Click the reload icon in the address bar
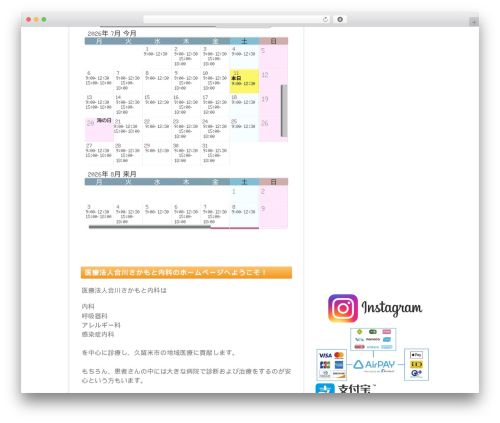This screenshot has height=423, width=500. pos(325,20)
